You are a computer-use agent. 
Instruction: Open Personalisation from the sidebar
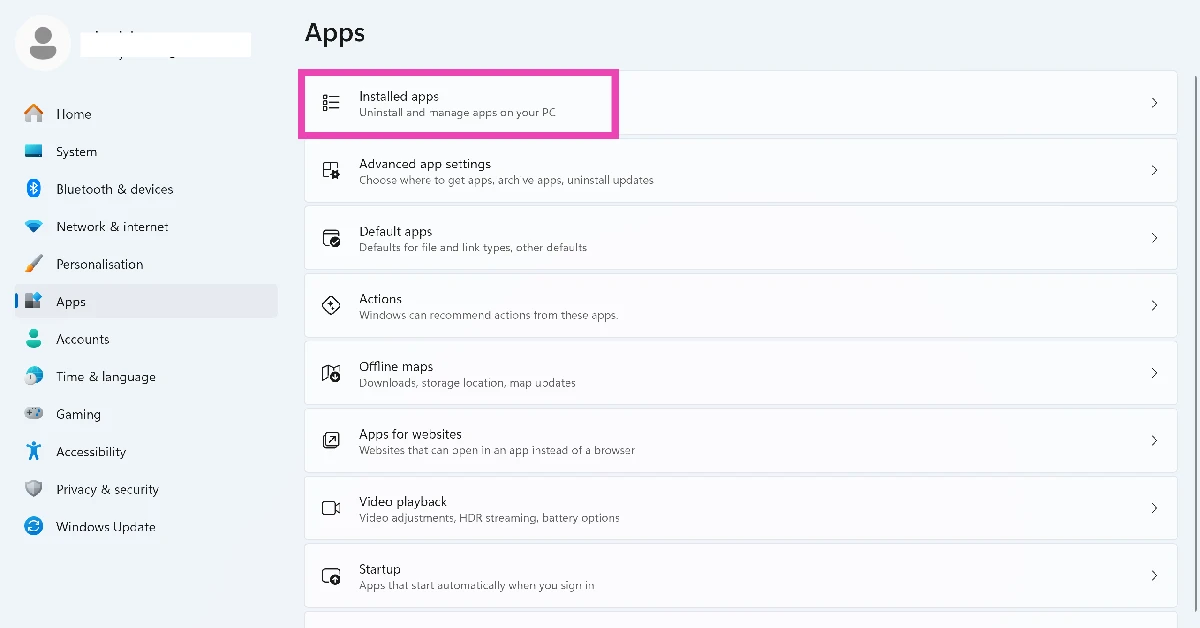99,264
